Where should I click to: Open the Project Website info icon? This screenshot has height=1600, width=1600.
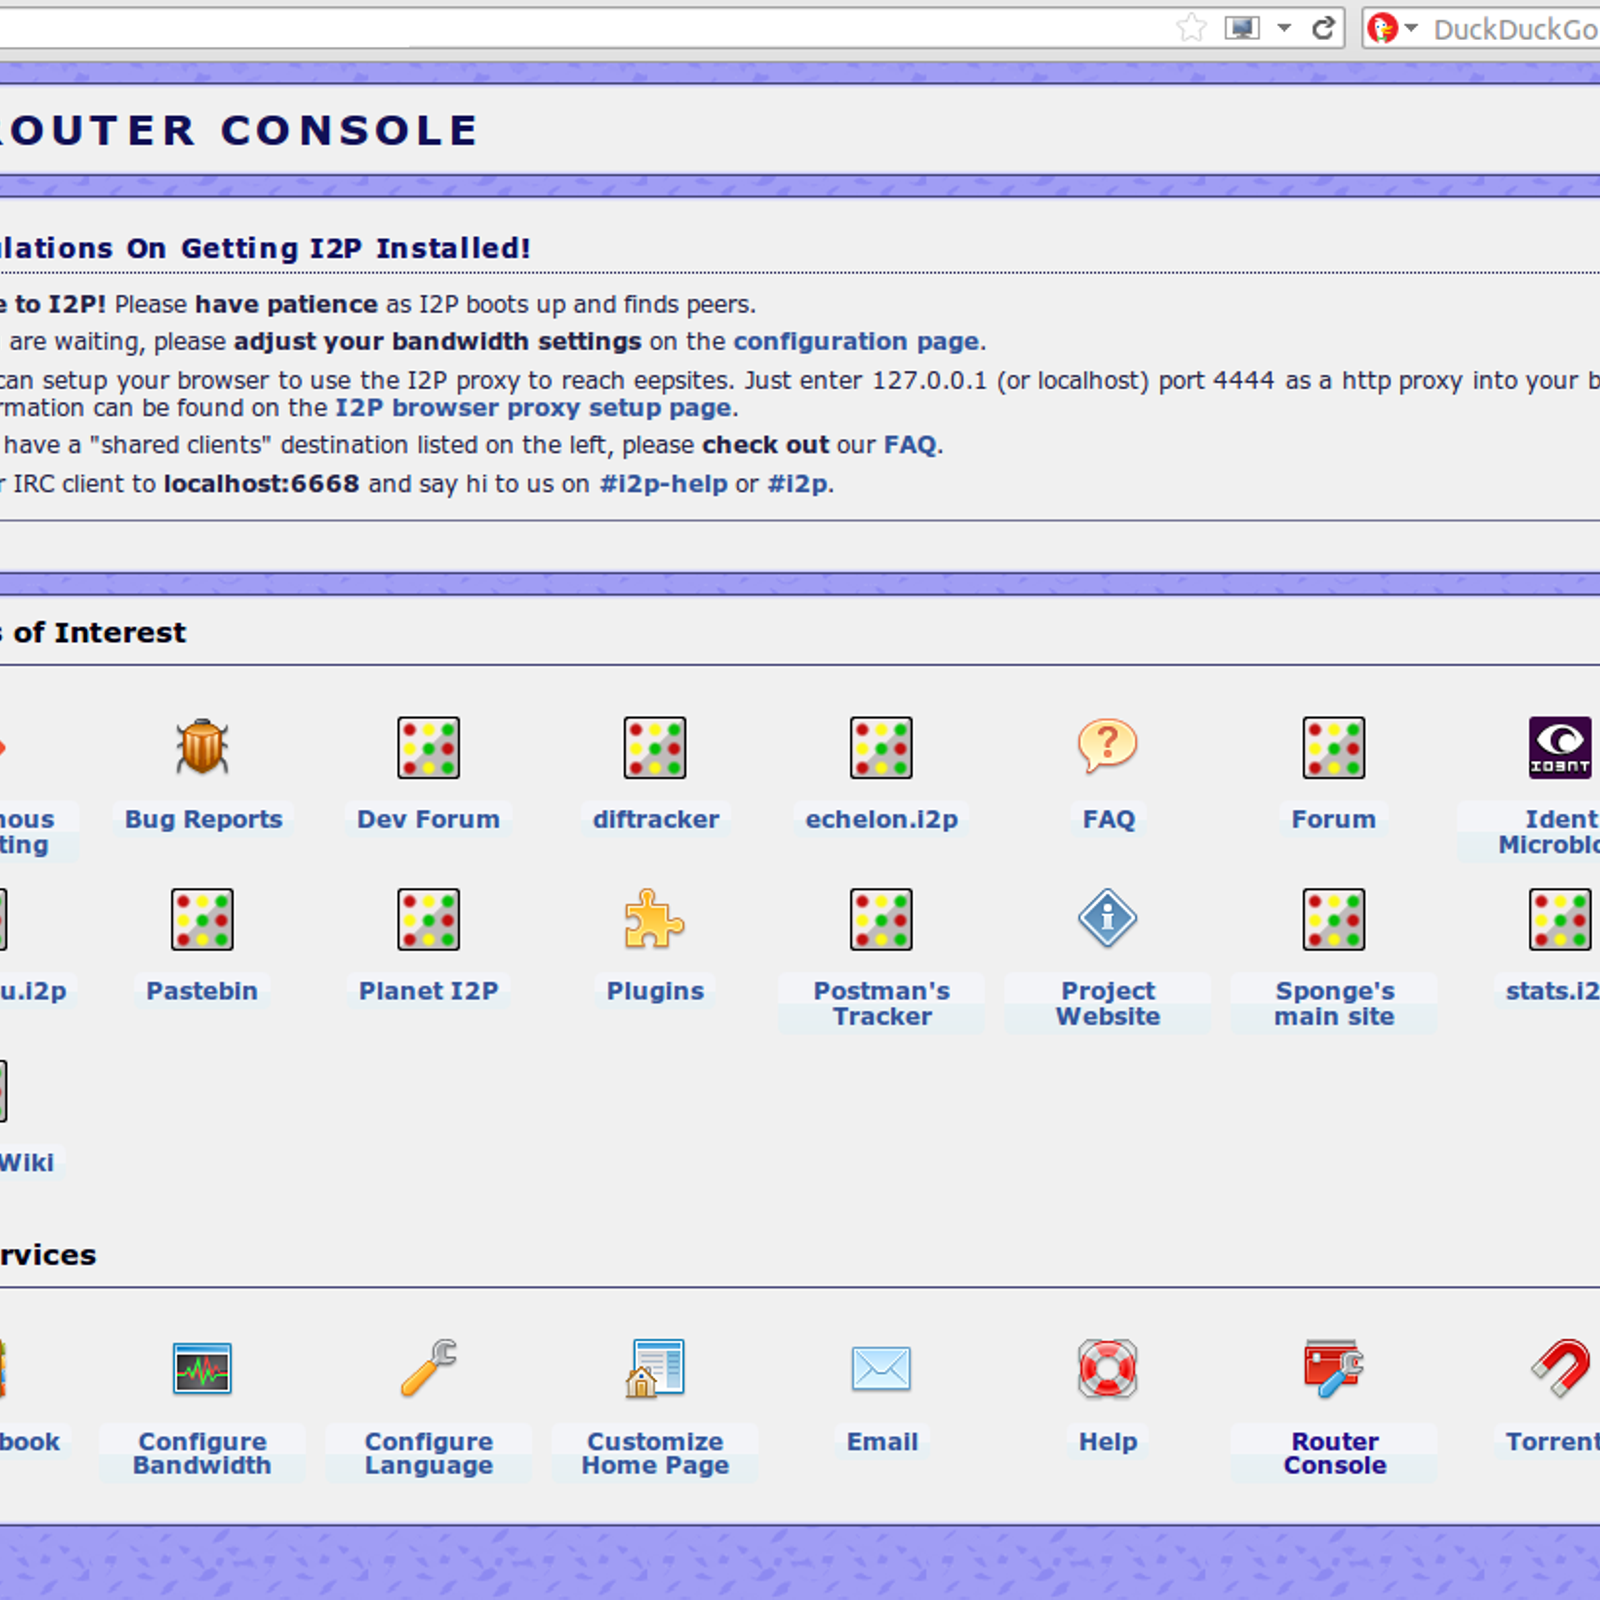tap(1108, 918)
